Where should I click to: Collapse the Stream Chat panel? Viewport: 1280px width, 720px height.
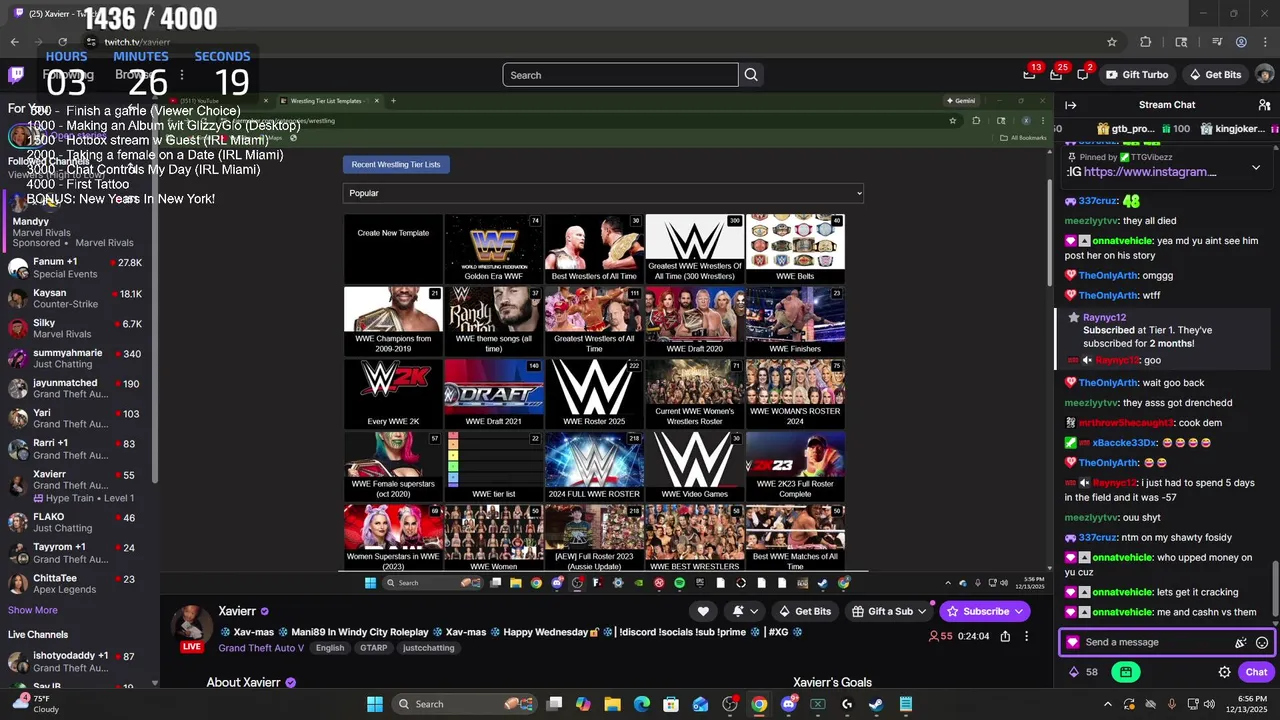[x=1070, y=105]
